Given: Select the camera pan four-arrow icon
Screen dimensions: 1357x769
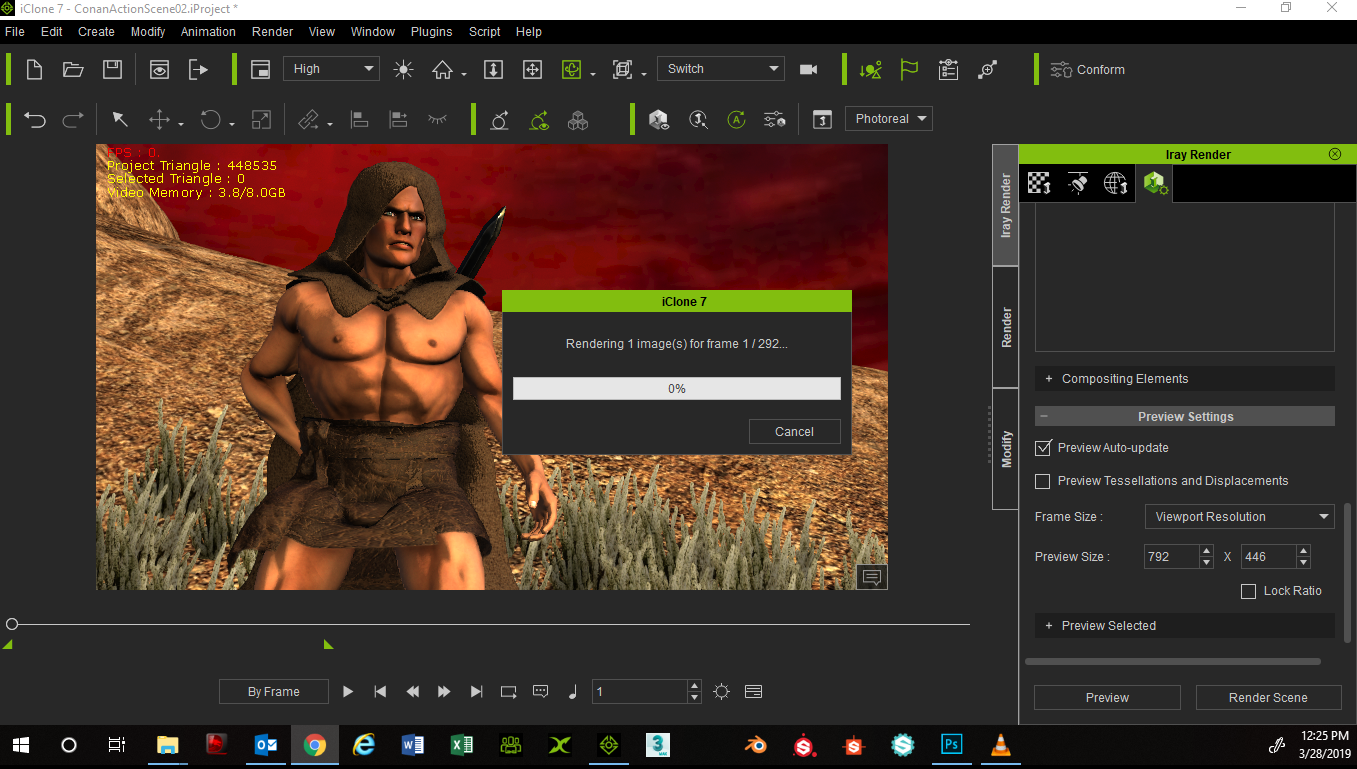Looking at the screenshot, I should tap(533, 69).
